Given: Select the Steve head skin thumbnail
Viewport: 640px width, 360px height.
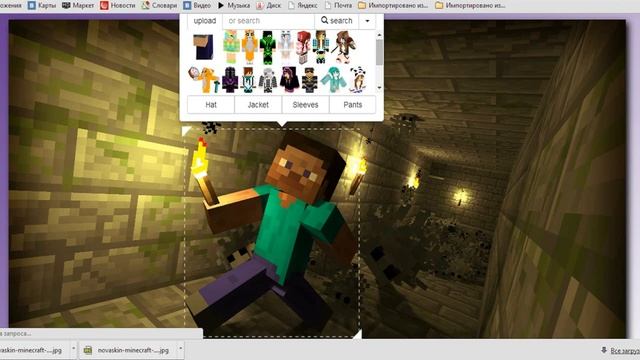Looking at the screenshot, I should pyautogui.click(x=203, y=47).
